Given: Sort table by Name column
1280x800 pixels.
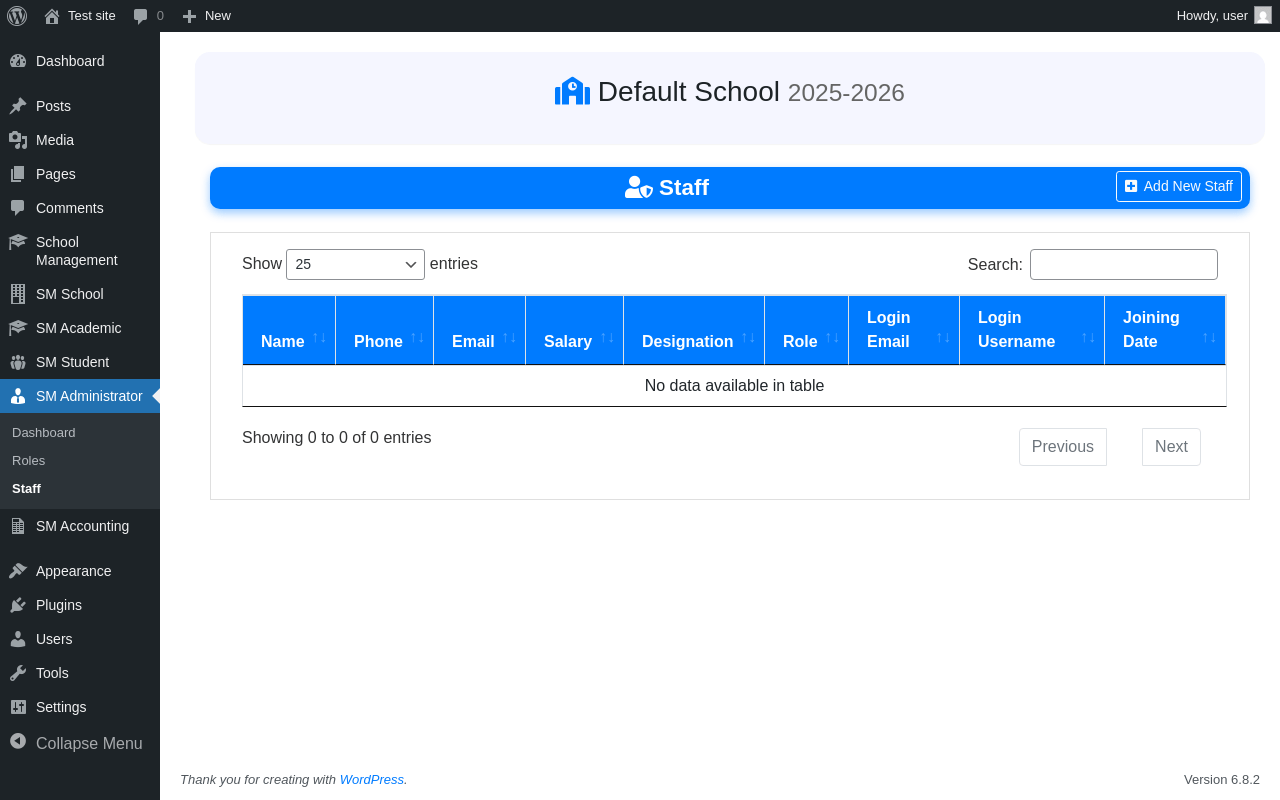Looking at the screenshot, I should click(x=289, y=330).
